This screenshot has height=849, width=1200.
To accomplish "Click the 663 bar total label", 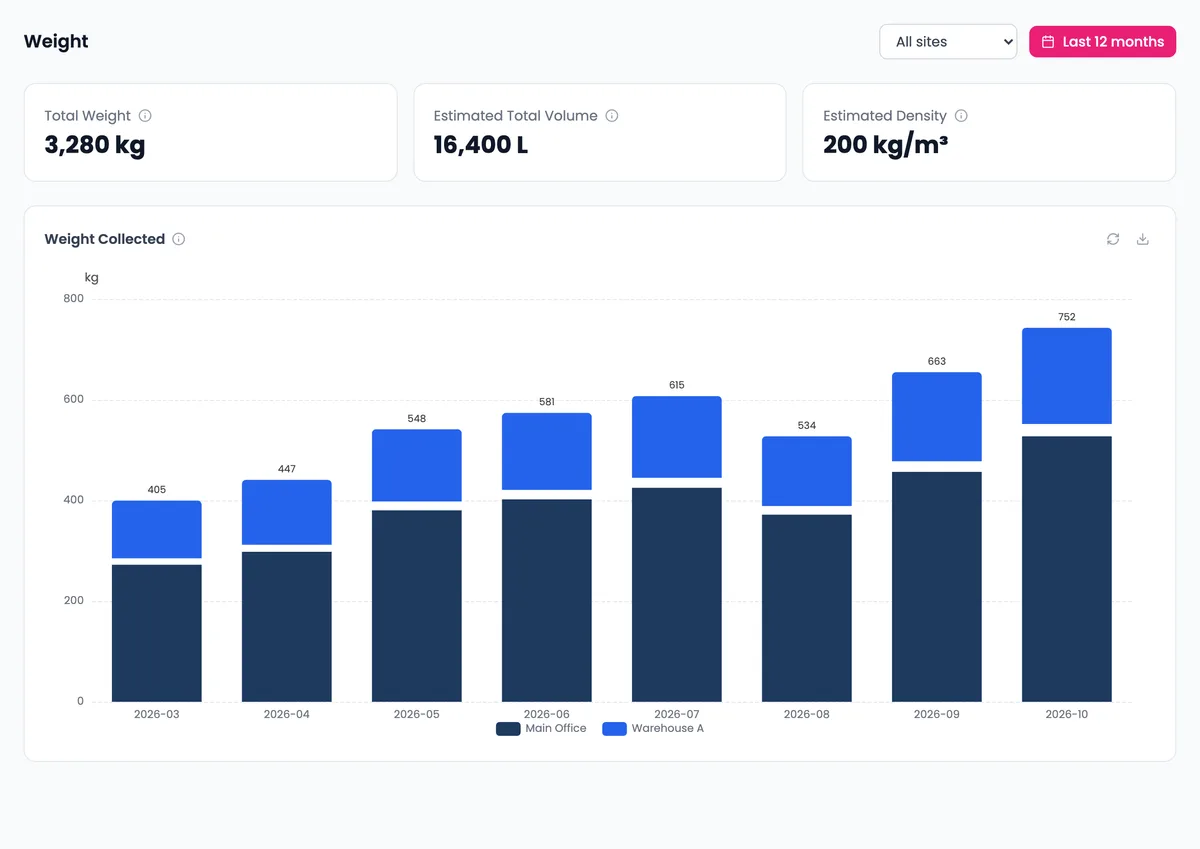I will click(x=937, y=361).
